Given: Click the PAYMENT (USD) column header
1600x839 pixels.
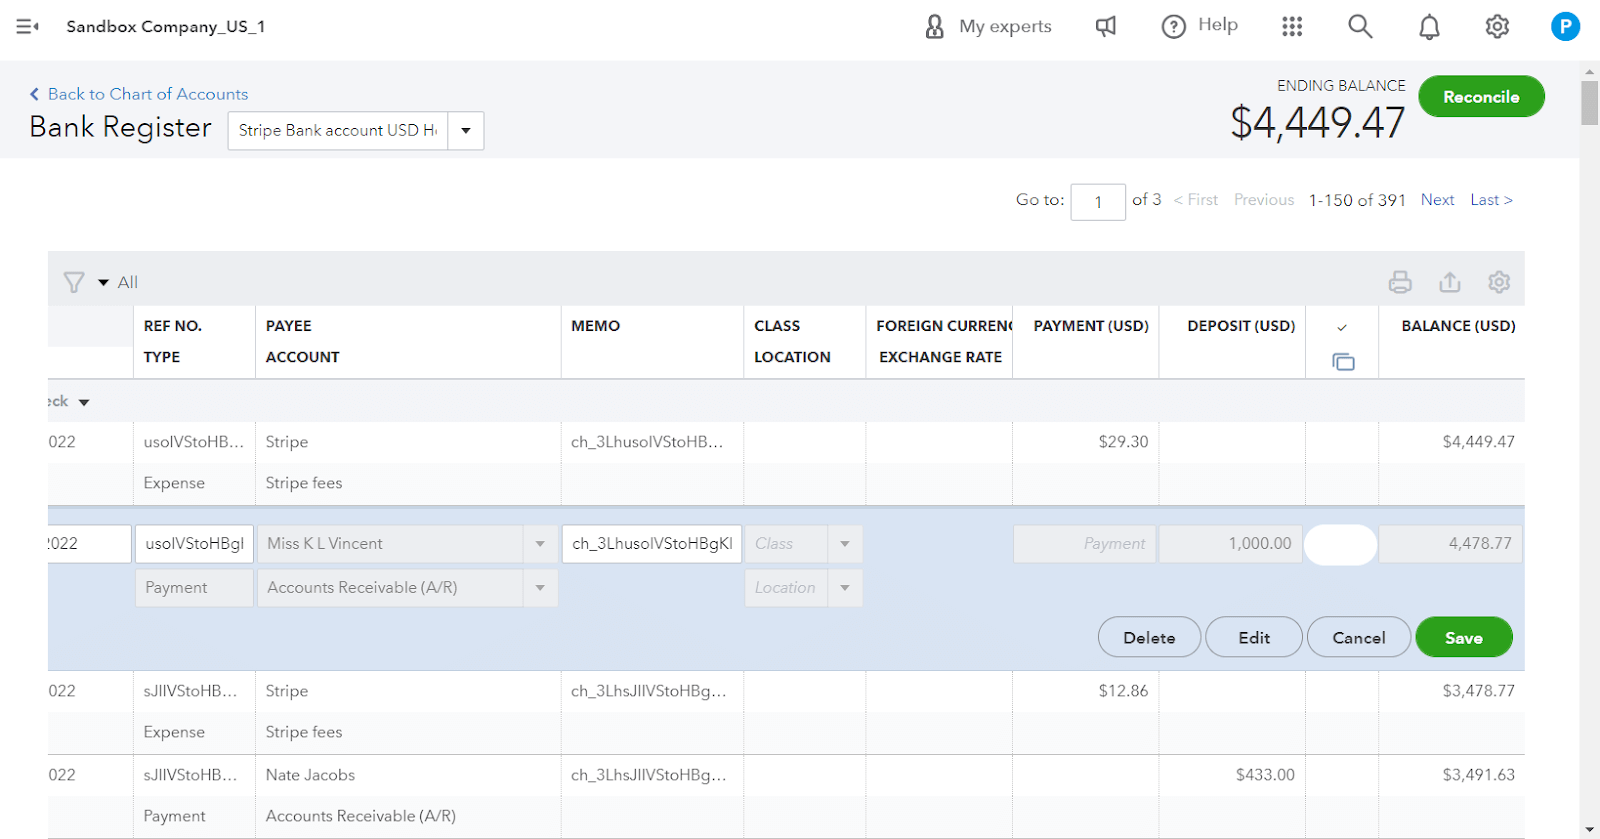Looking at the screenshot, I should [x=1091, y=327].
